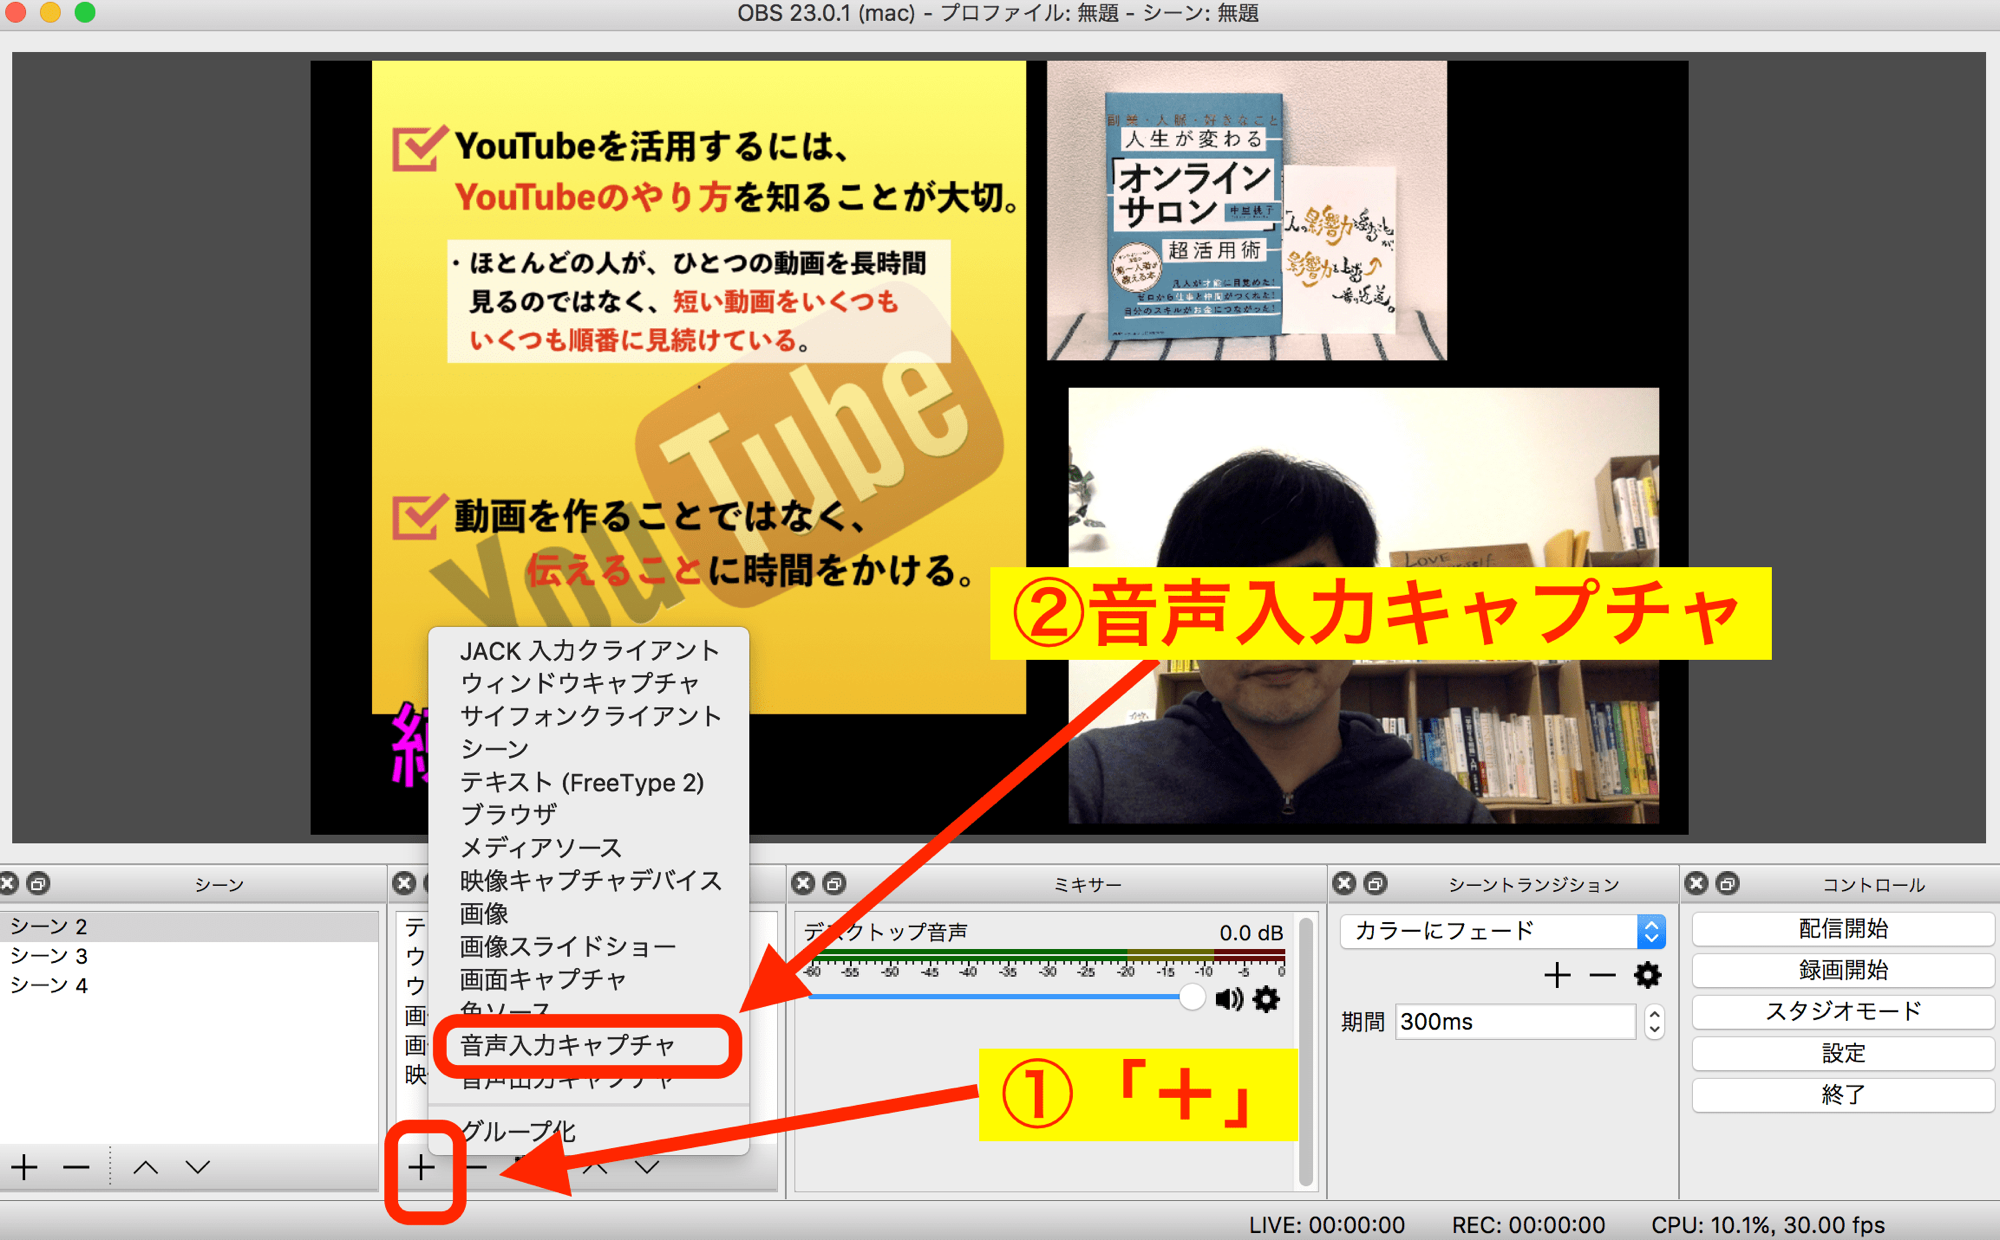
Task: Move the scene down with the down arrow
Action: 198,1167
